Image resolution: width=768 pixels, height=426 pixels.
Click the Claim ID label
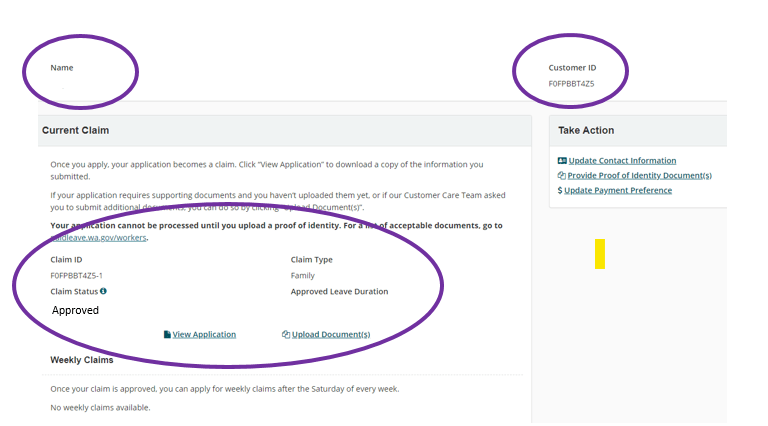[66, 260]
